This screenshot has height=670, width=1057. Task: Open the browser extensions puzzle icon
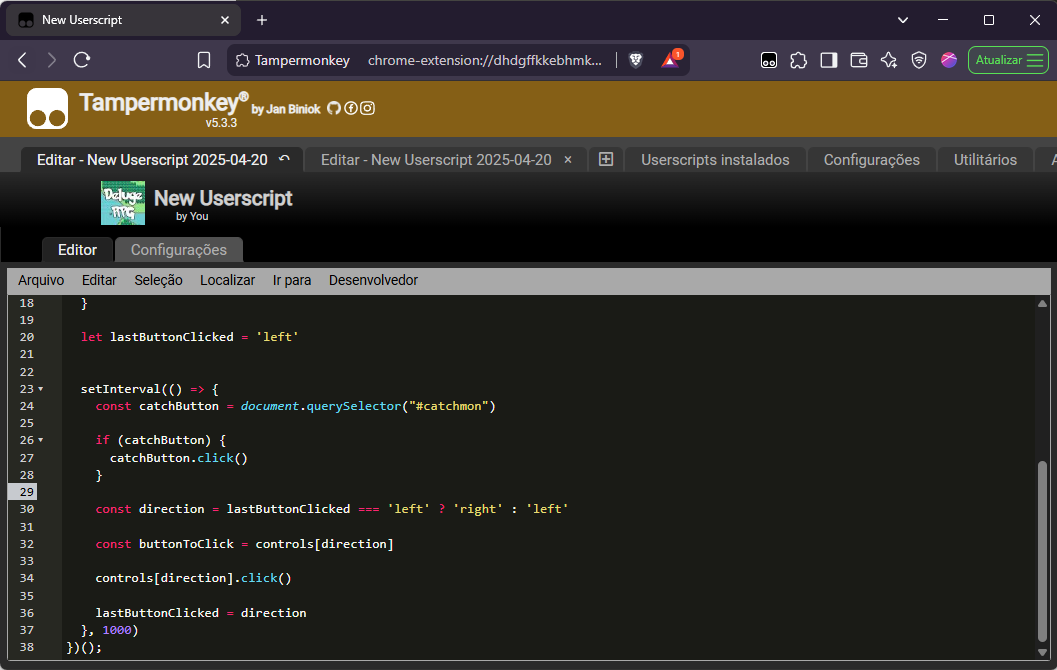point(798,60)
